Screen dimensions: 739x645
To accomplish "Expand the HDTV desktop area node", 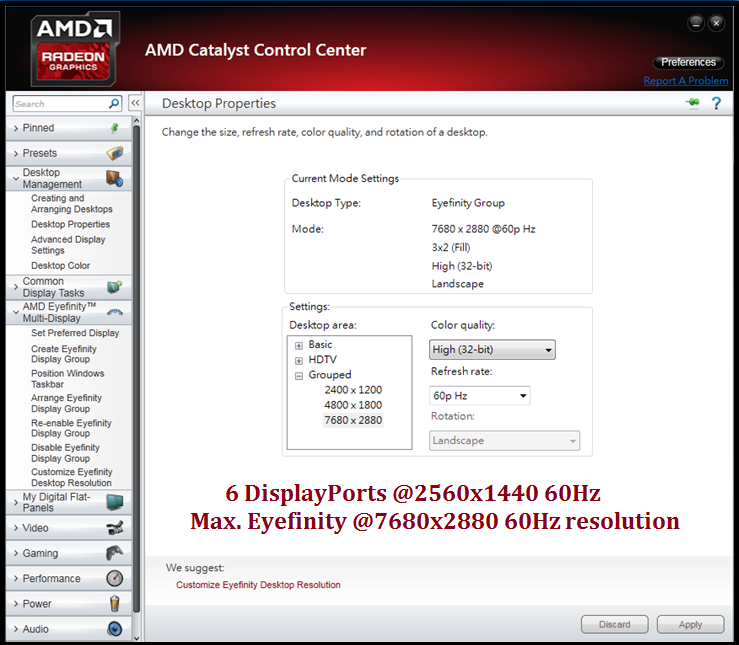I will 299,361.
